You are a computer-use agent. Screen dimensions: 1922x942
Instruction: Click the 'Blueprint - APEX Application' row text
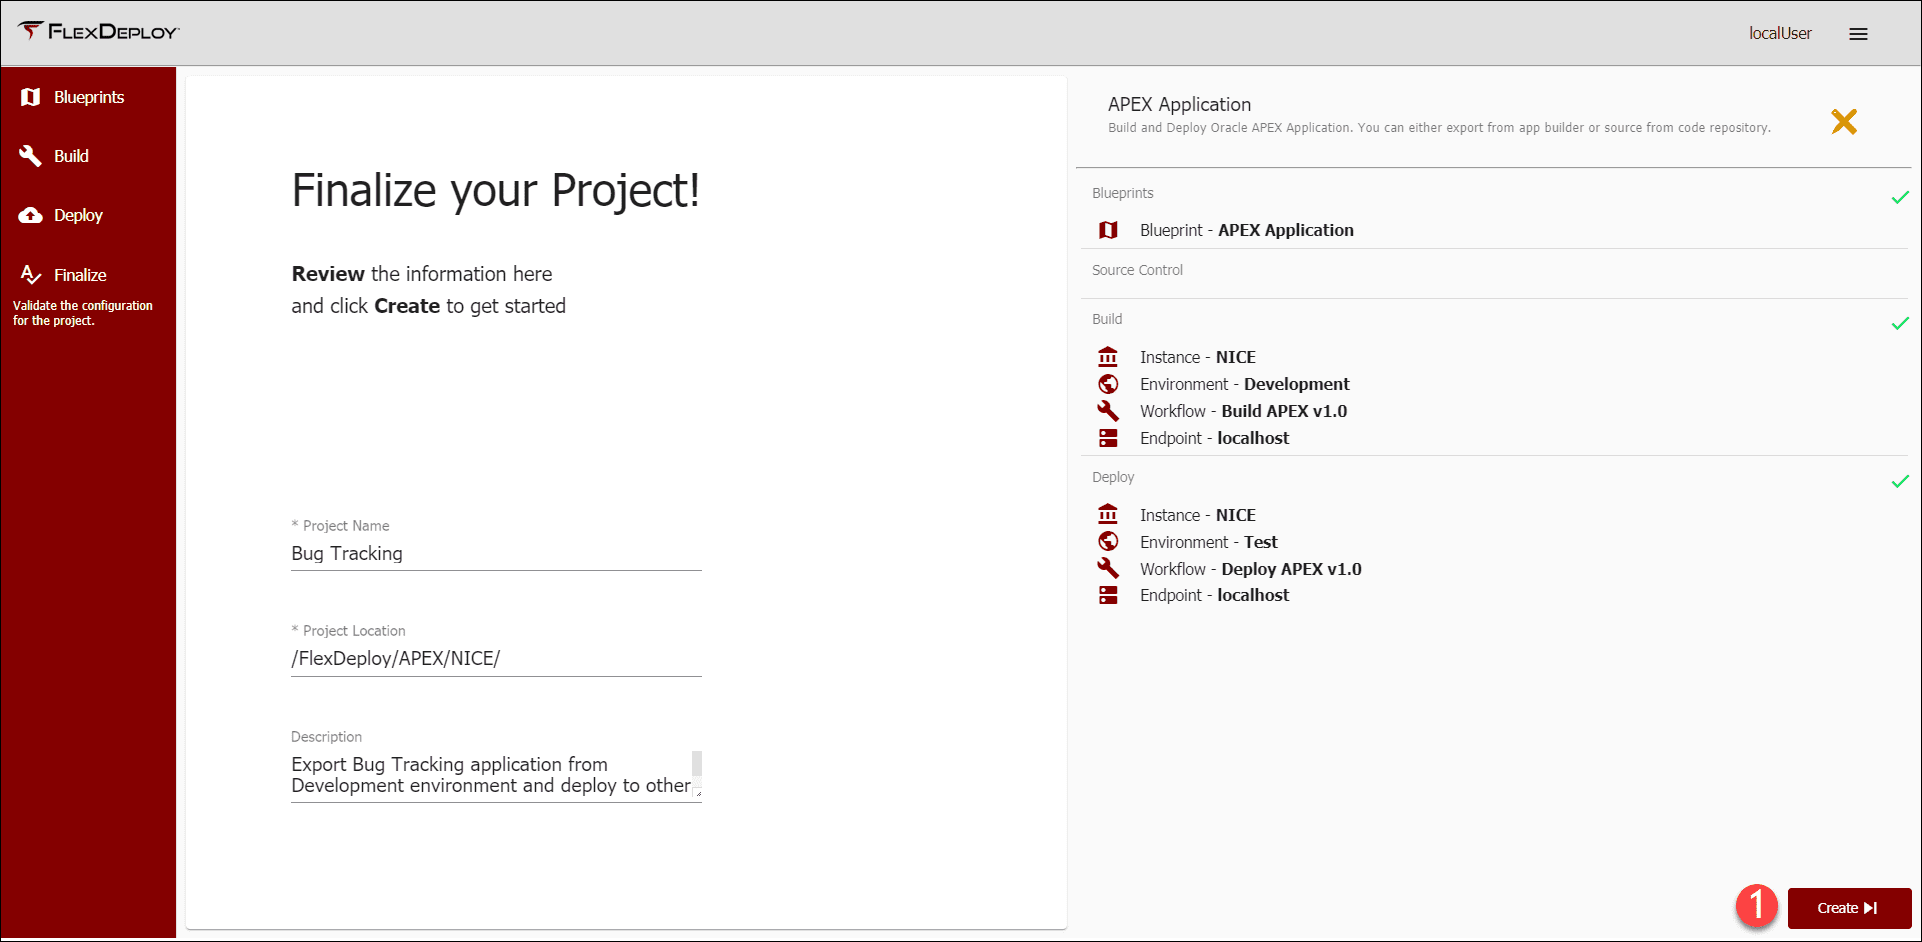click(x=1247, y=230)
